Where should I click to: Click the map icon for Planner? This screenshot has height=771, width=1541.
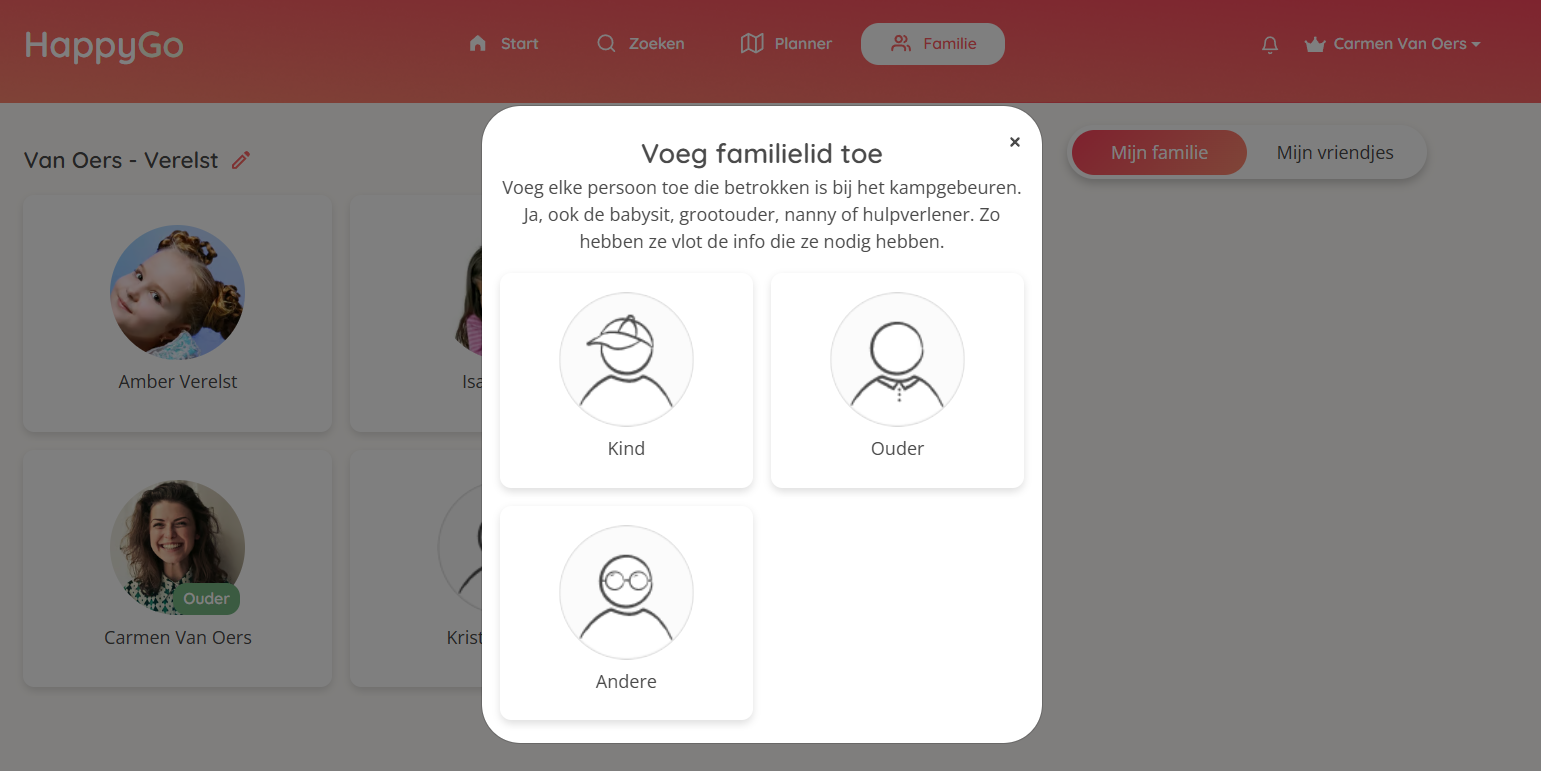752,43
